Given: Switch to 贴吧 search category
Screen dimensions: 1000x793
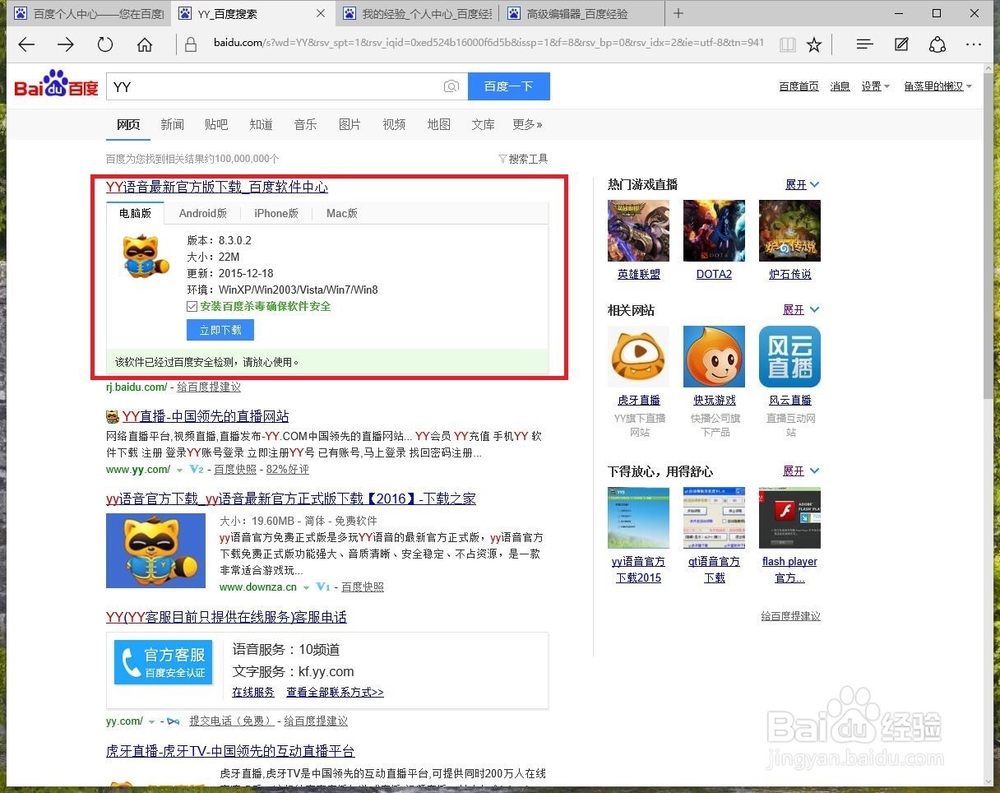Looking at the screenshot, I should coord(216,124).
